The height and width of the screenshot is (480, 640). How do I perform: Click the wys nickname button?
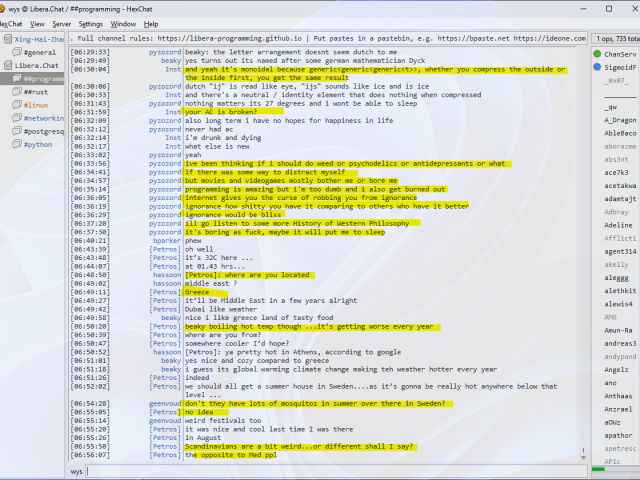[x=77, y=471]
